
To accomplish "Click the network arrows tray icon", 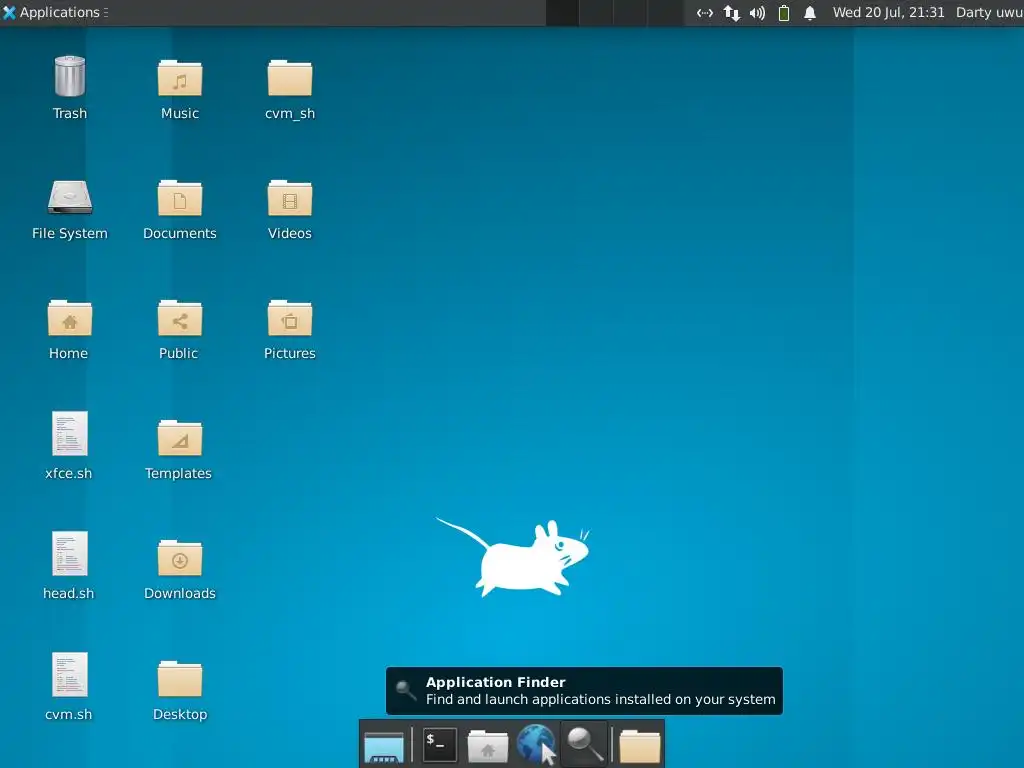I will coord(731,12).
